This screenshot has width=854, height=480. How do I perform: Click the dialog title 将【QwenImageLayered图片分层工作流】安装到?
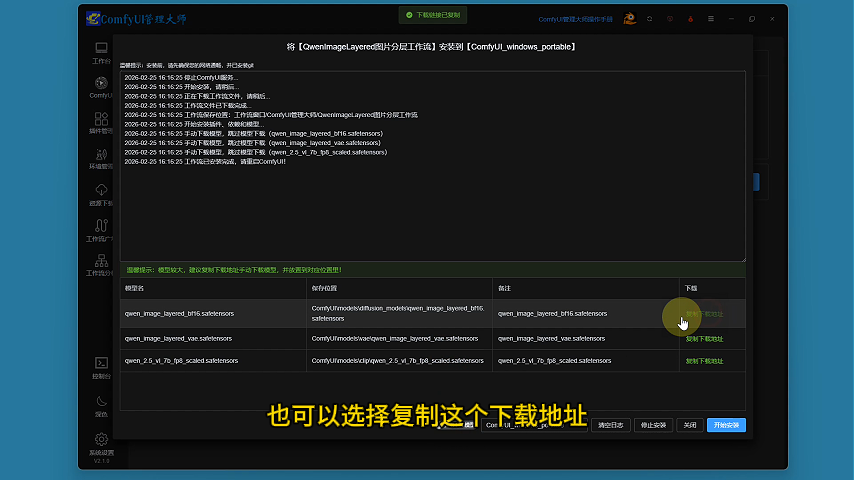click(x=432, y=47)
